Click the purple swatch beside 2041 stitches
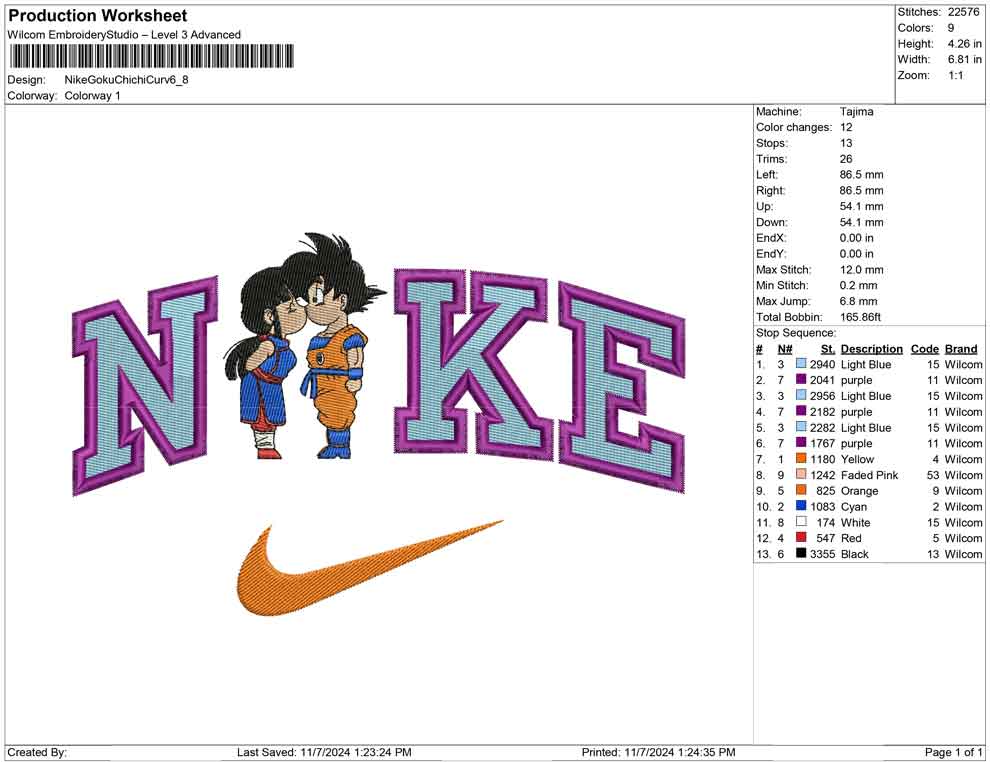The image size is (990, 762). (x=801, y=379)
